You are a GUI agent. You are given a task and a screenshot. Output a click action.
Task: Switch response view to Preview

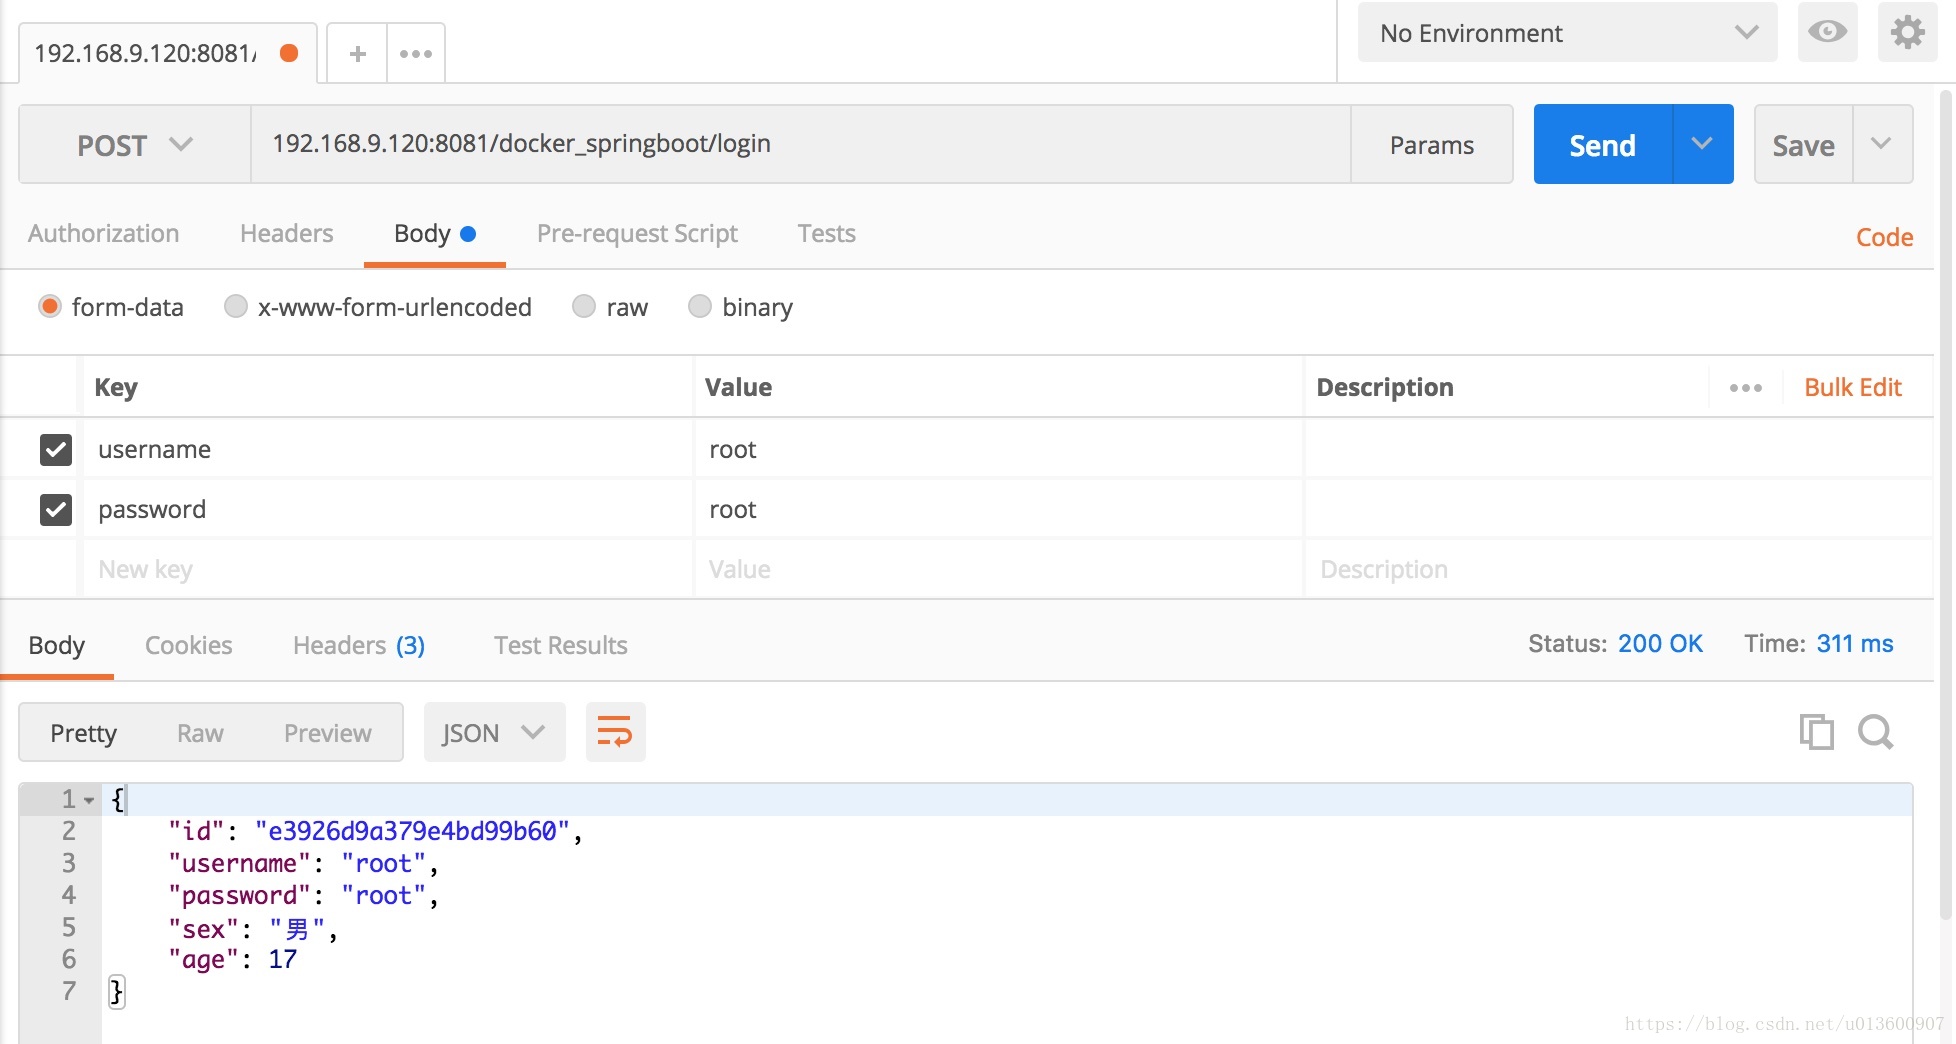328,733
